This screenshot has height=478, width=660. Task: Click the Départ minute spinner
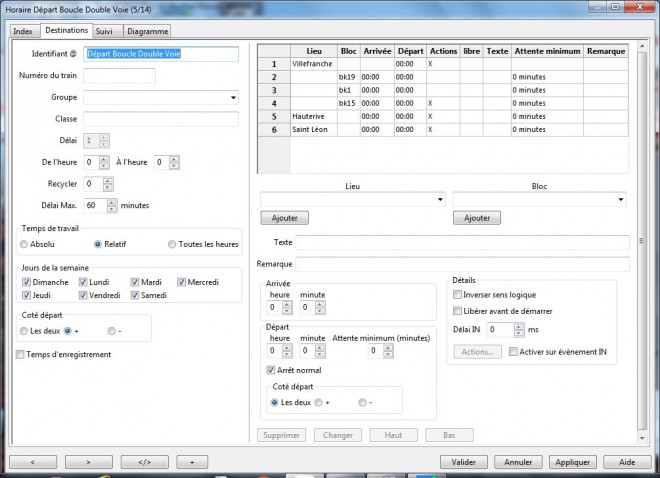[312, 351]
